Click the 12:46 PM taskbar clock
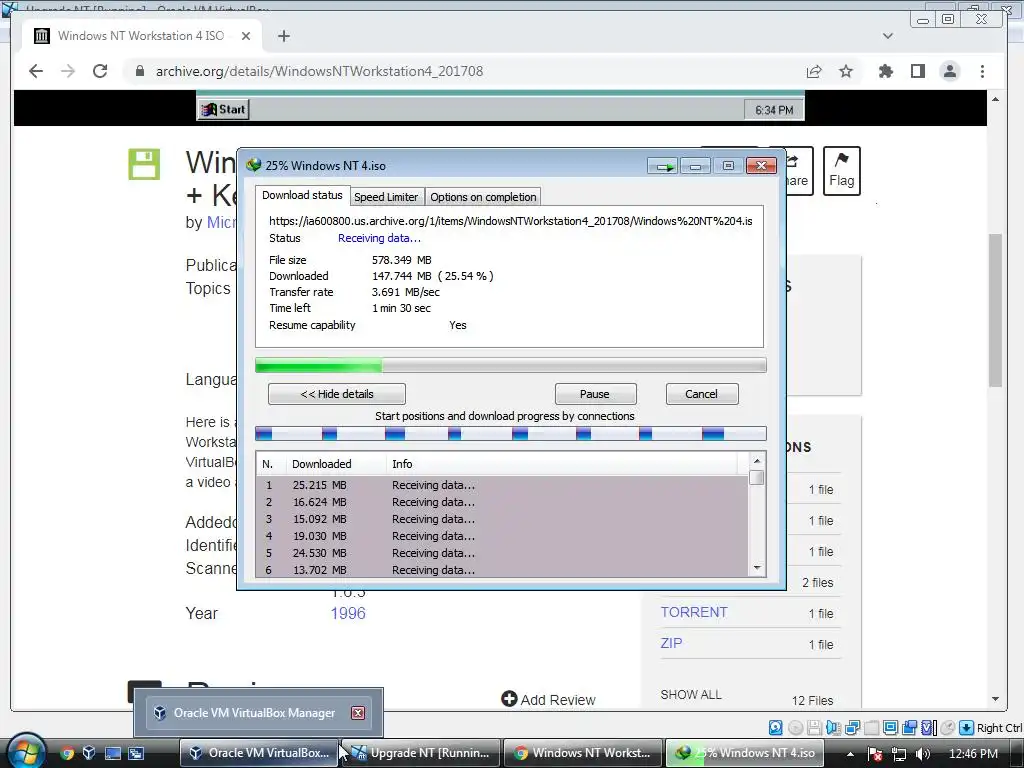Screen dimensions: 1024x768 973,754
